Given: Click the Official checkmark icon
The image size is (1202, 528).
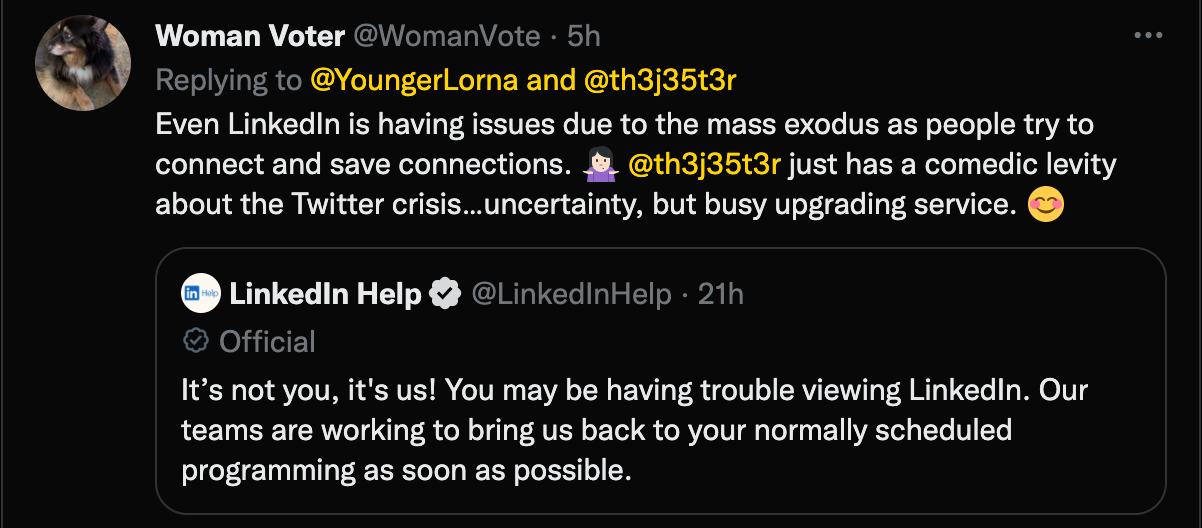Looking at the screenshot, I should pos(196,341).
